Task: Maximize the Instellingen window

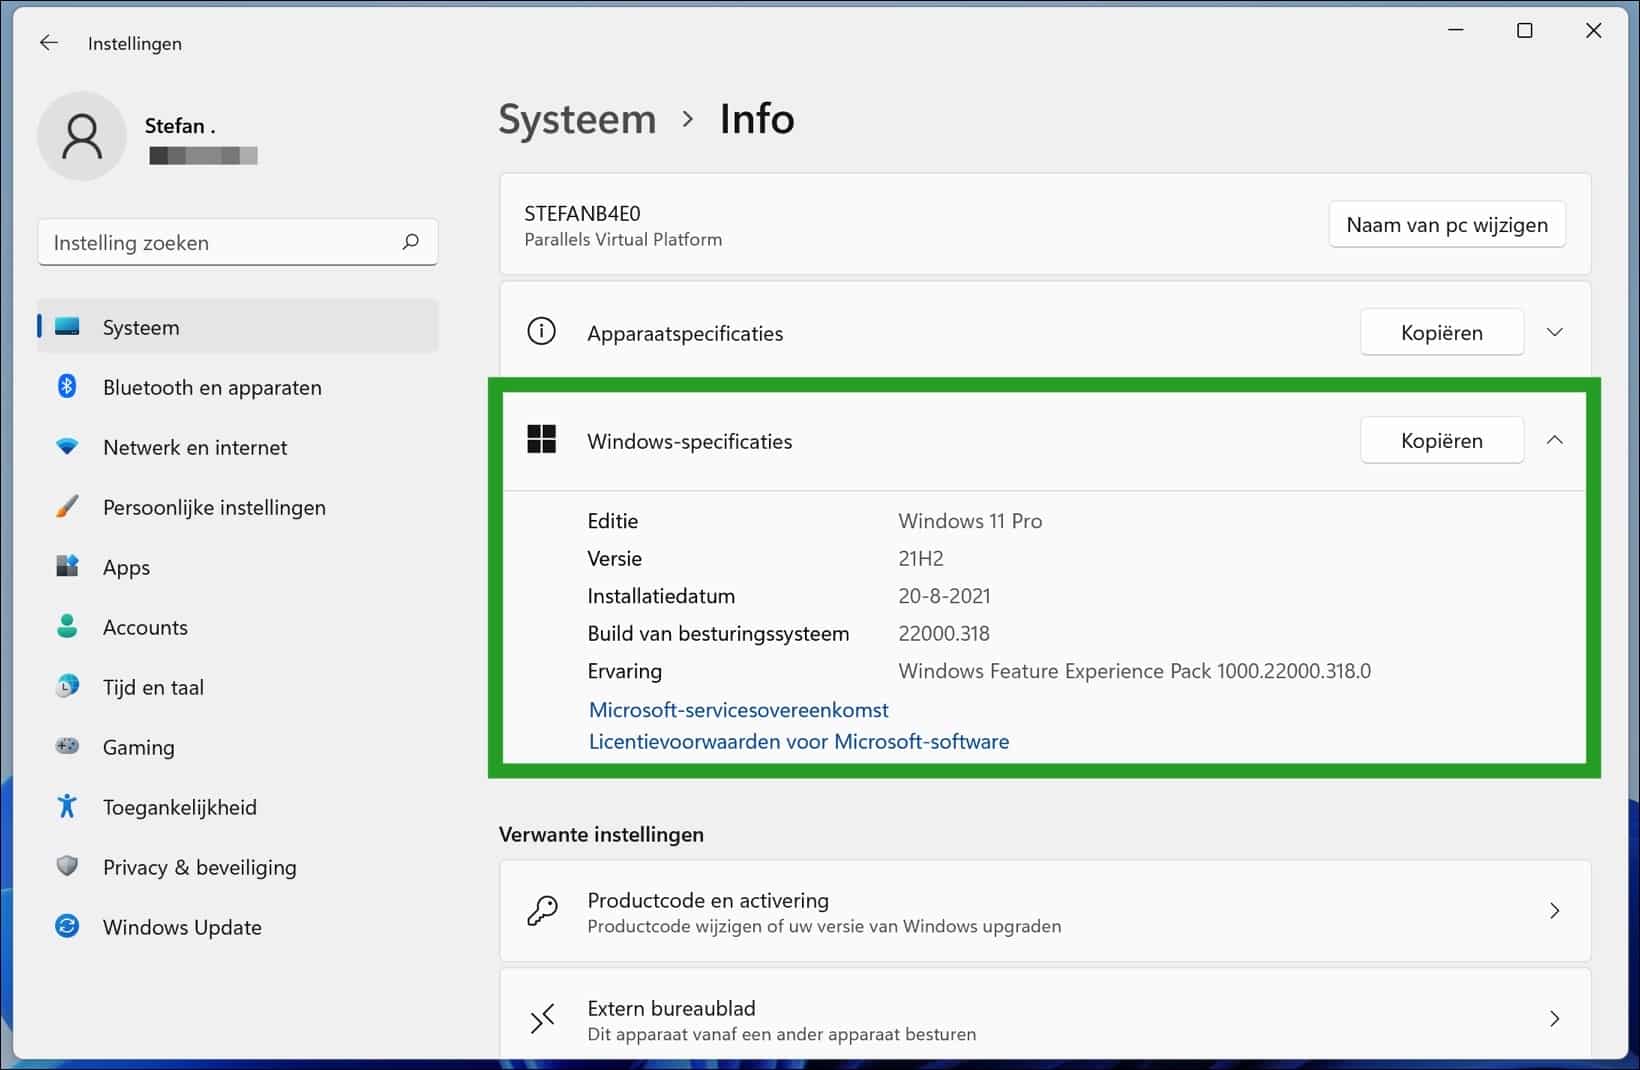Action: 1524,31
